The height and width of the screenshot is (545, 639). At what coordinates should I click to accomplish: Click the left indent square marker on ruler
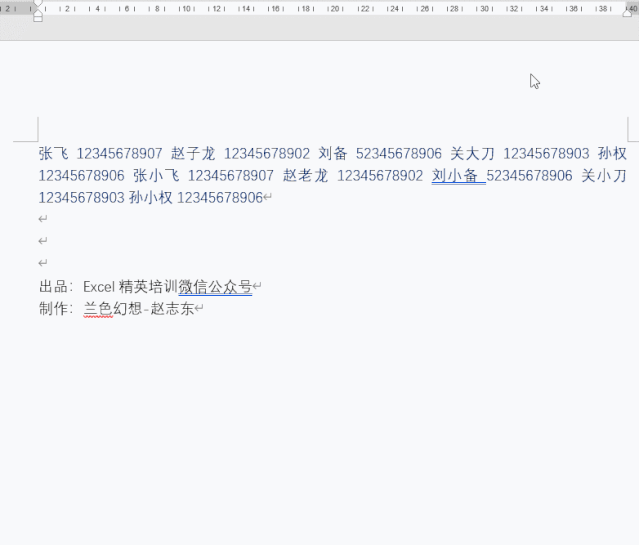(38, 19)
